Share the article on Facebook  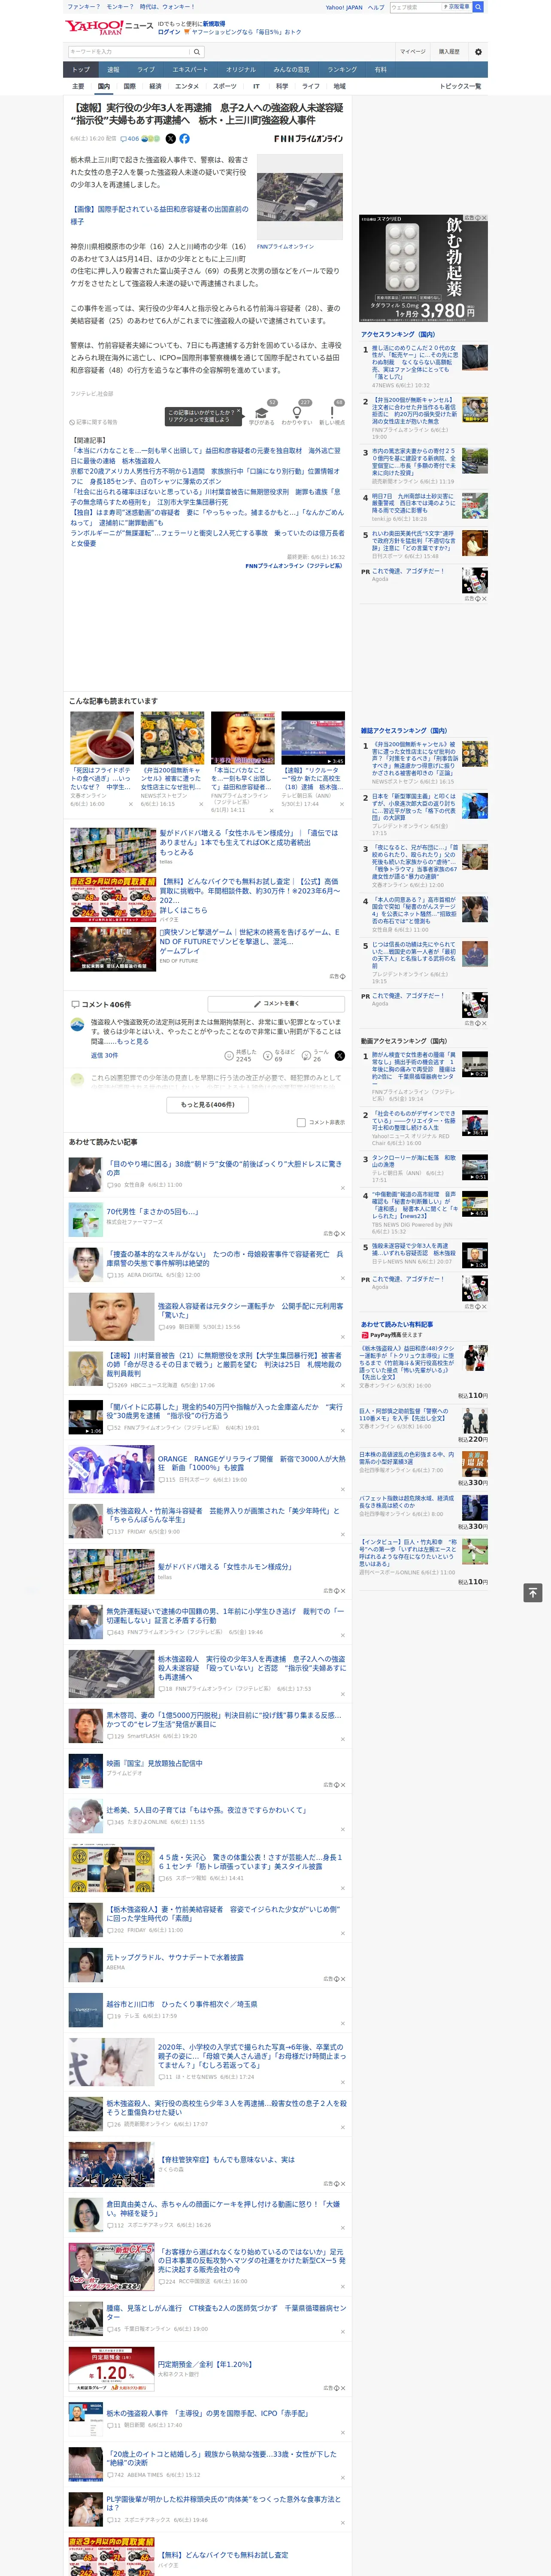click(x=184, y=139)
